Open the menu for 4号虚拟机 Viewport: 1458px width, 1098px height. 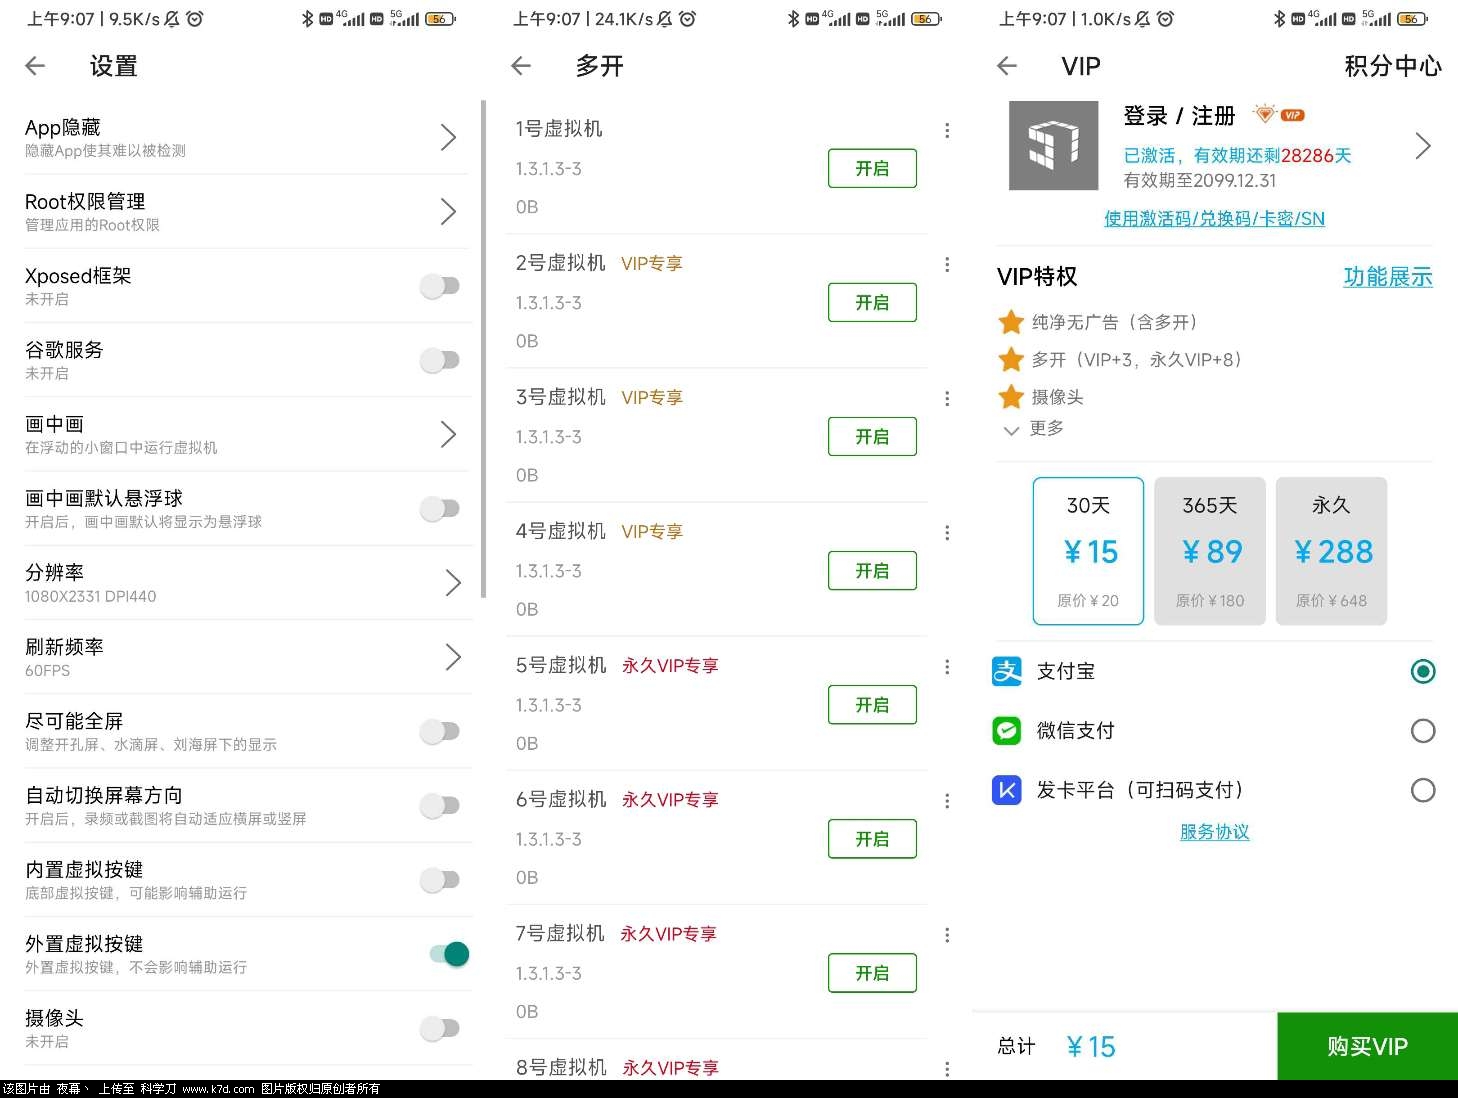[x=947, y=532]
